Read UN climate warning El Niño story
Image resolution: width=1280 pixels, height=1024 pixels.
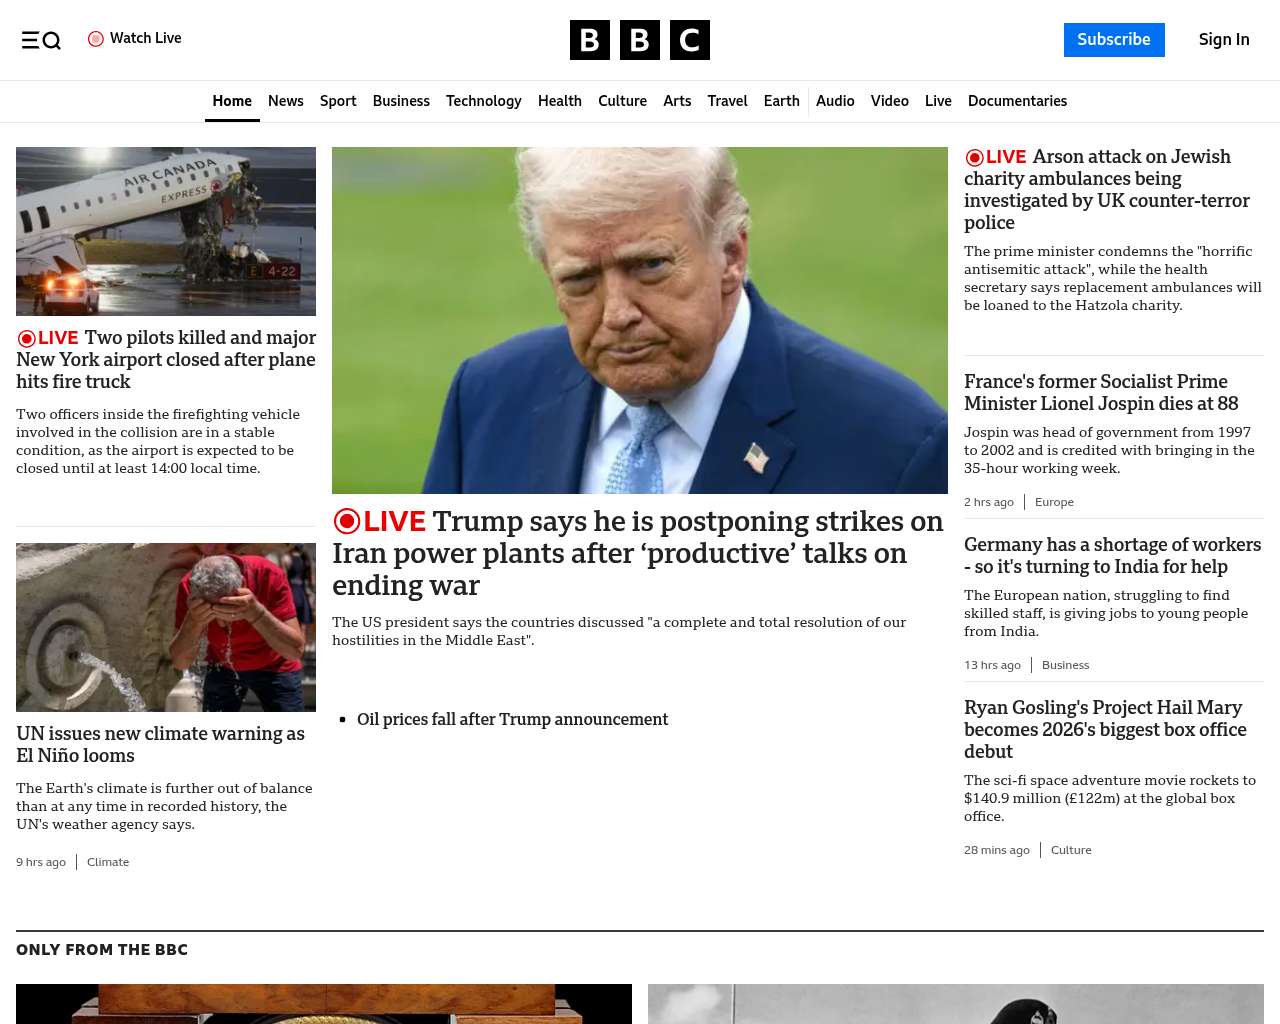point(160,745)
